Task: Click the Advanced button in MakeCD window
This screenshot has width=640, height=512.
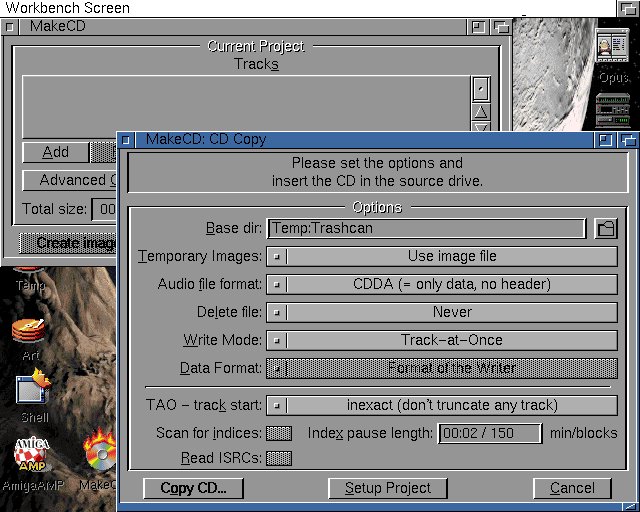Action: 69,180
